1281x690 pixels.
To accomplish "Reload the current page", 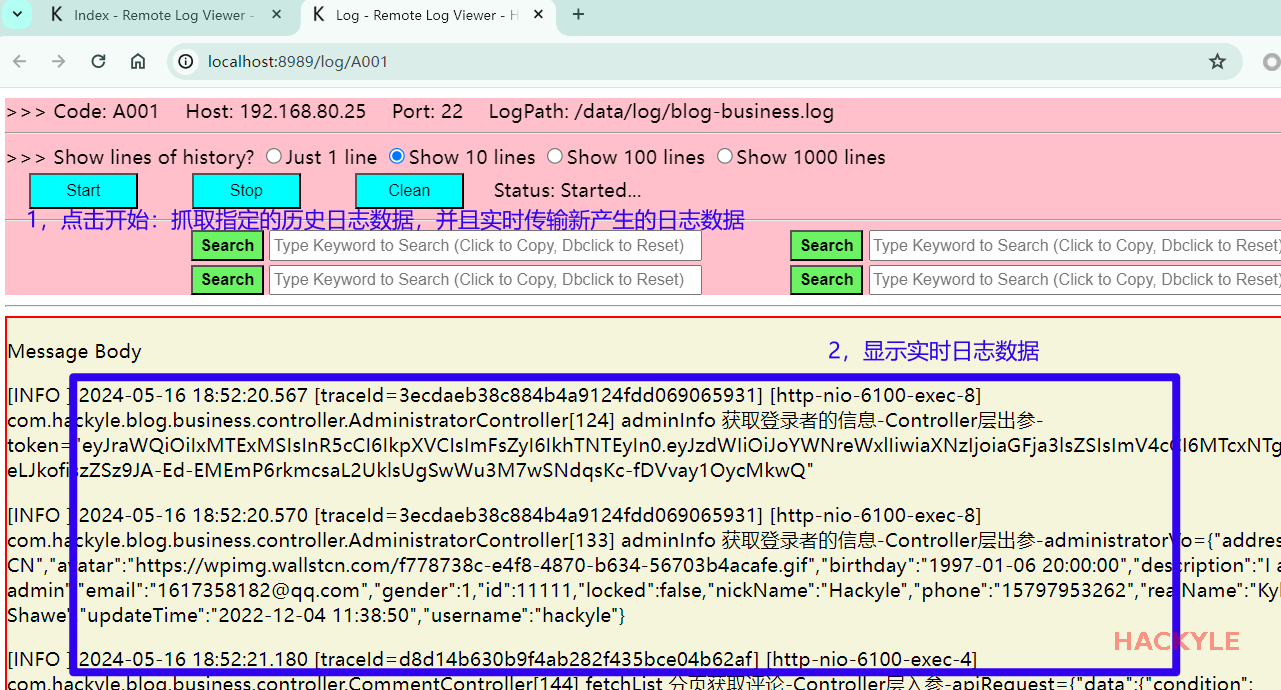I will pos(98,61).
